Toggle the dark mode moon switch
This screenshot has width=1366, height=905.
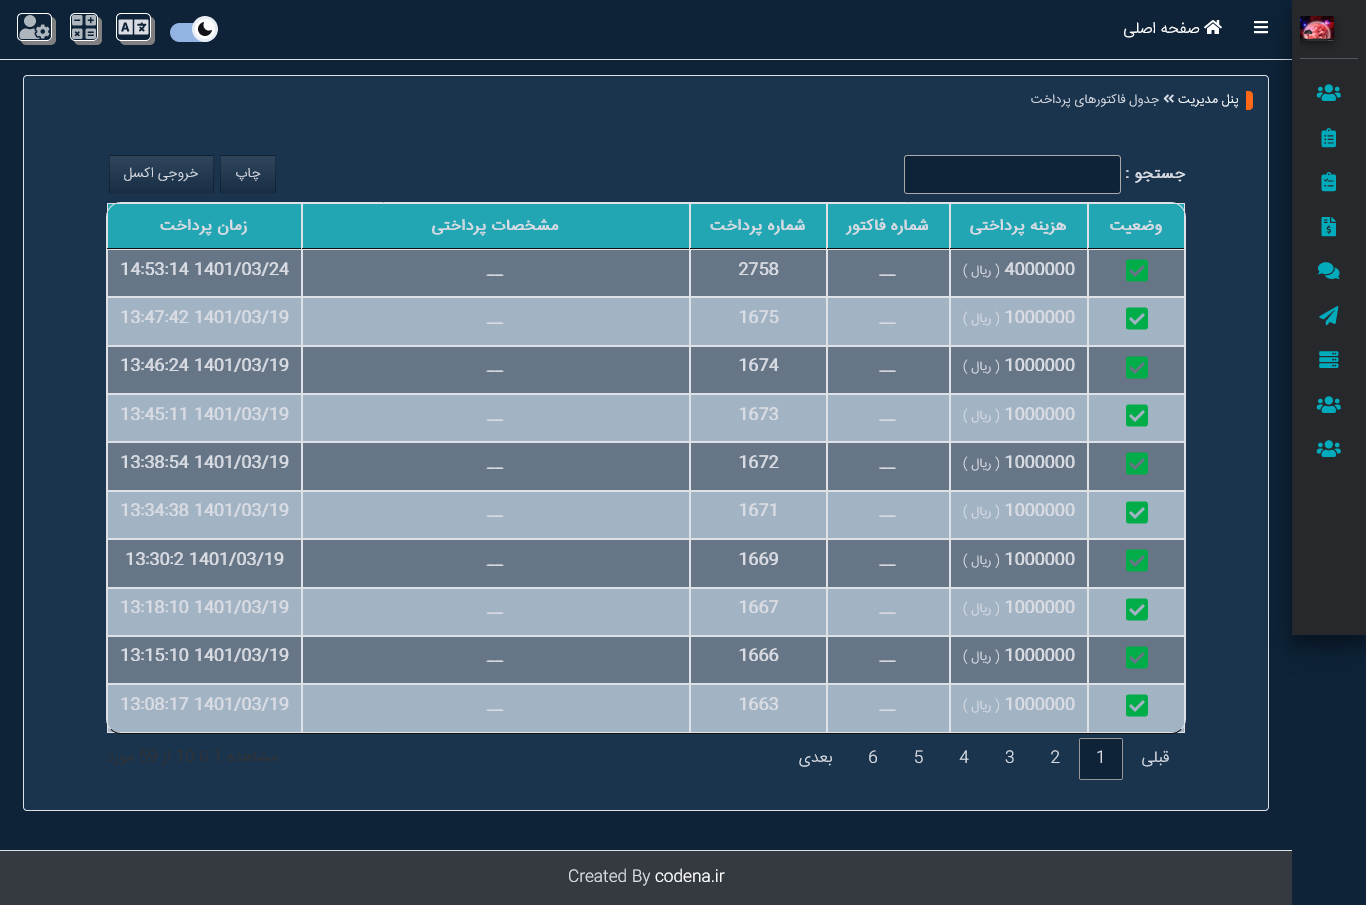[194, 30]
